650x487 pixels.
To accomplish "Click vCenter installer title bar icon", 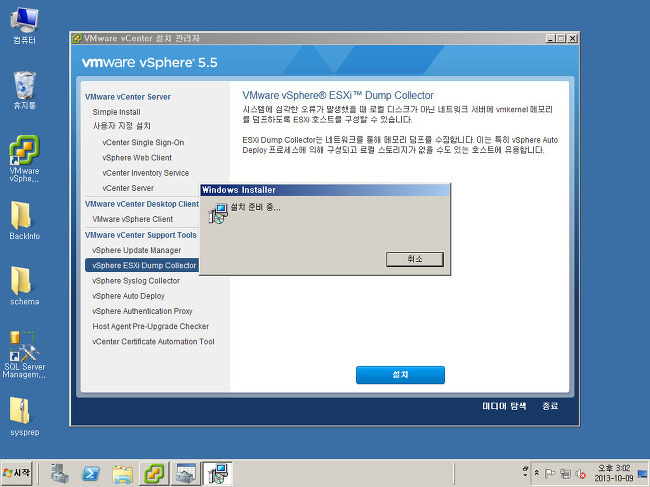I will (76, 39).
